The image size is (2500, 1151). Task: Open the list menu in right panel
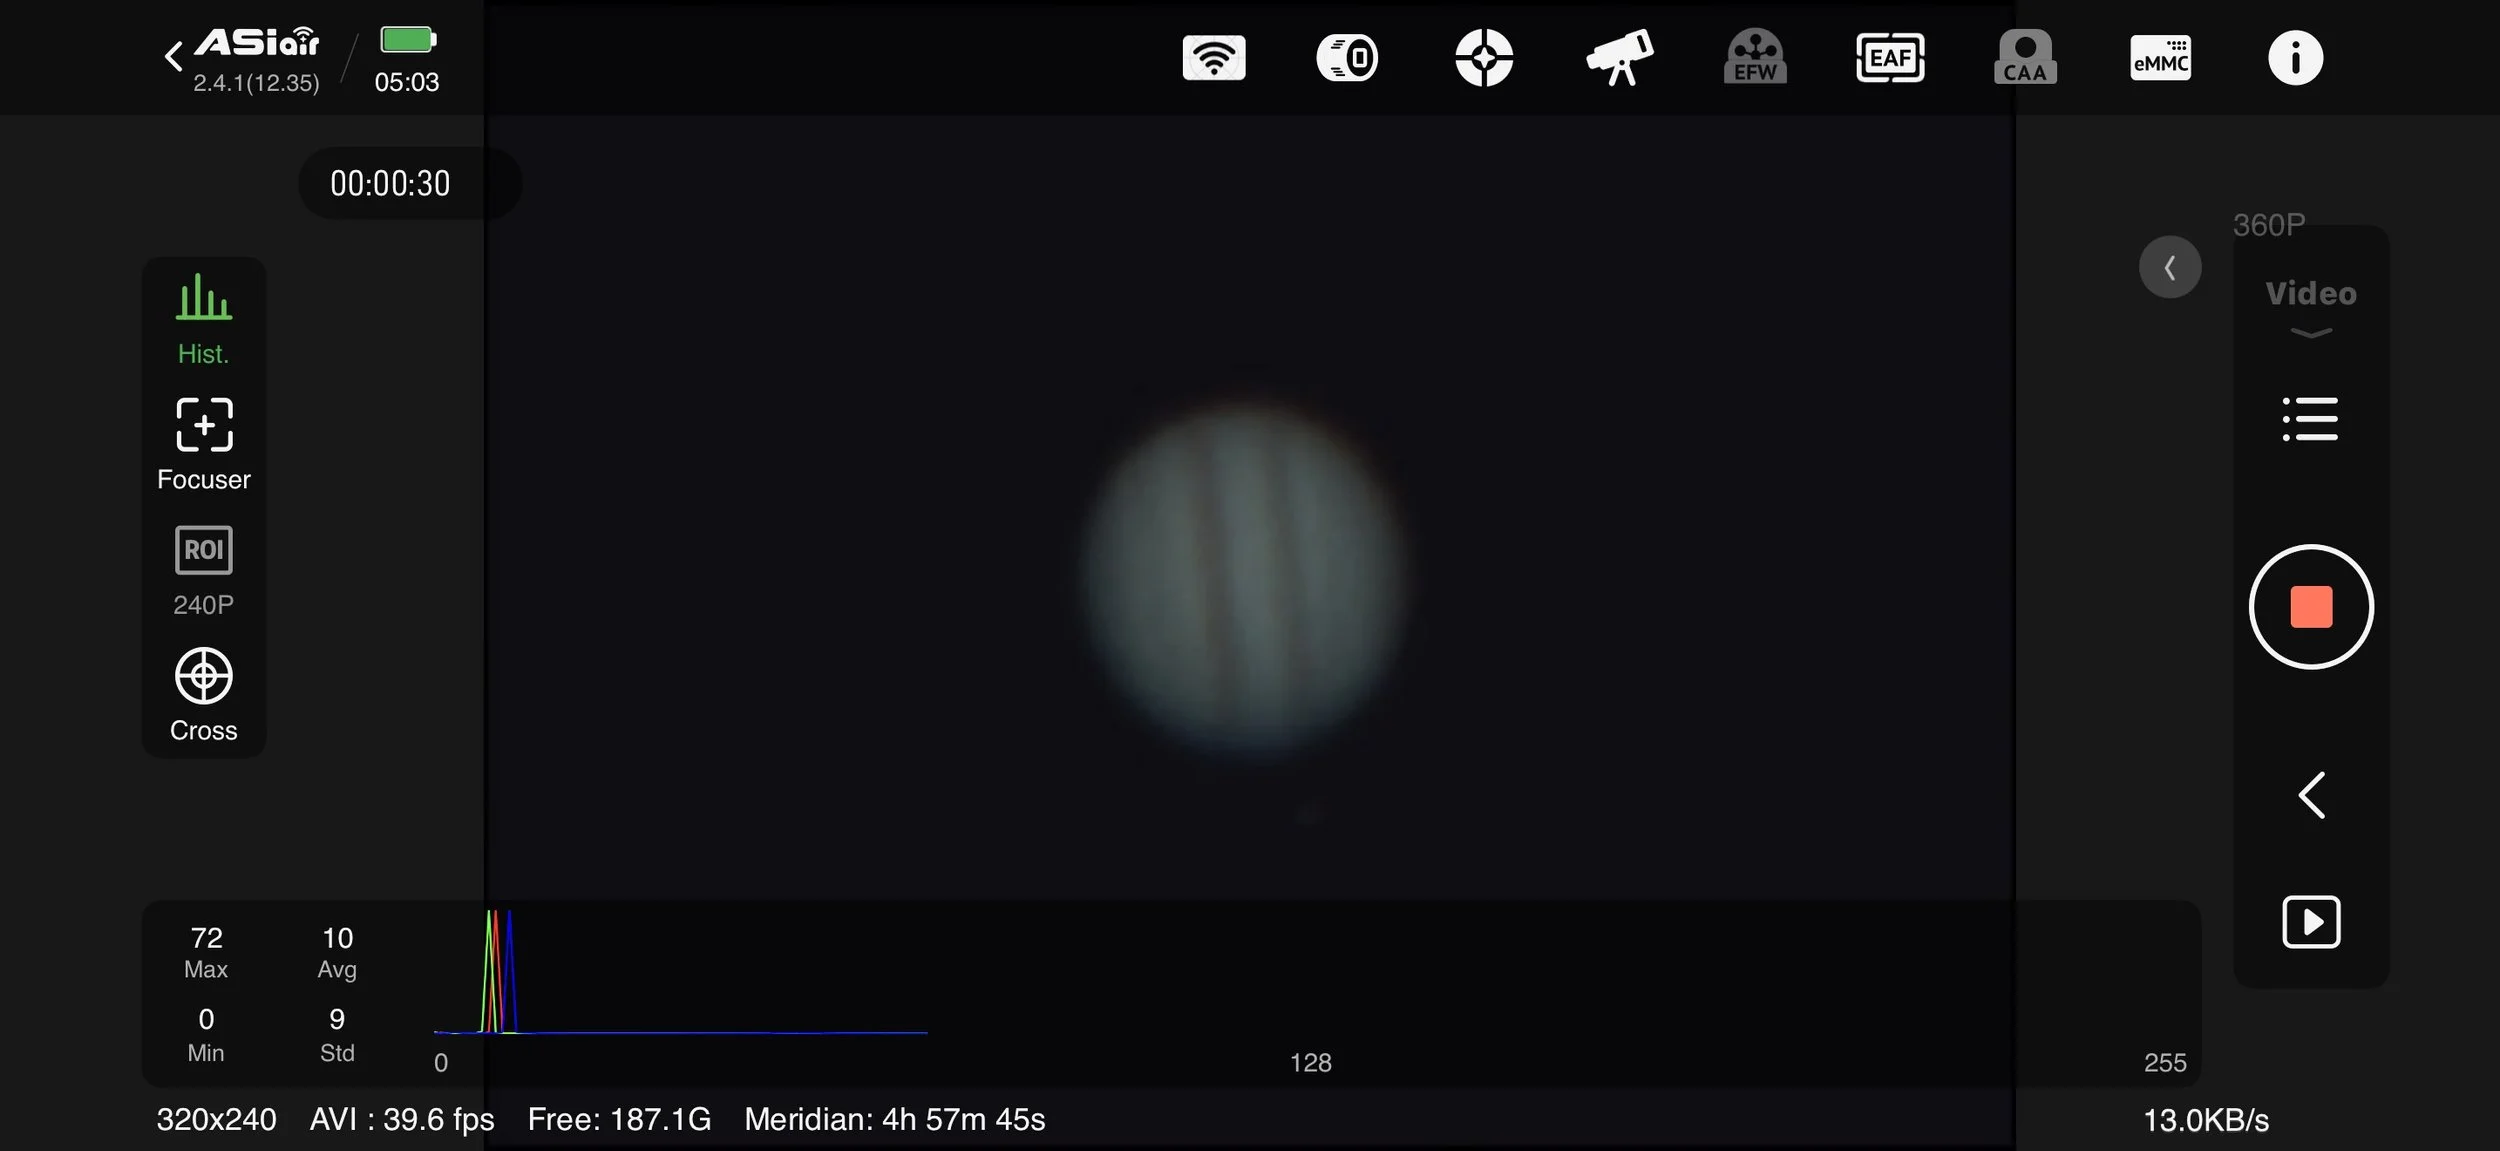pyautogui.click(x=2310, y=419)
